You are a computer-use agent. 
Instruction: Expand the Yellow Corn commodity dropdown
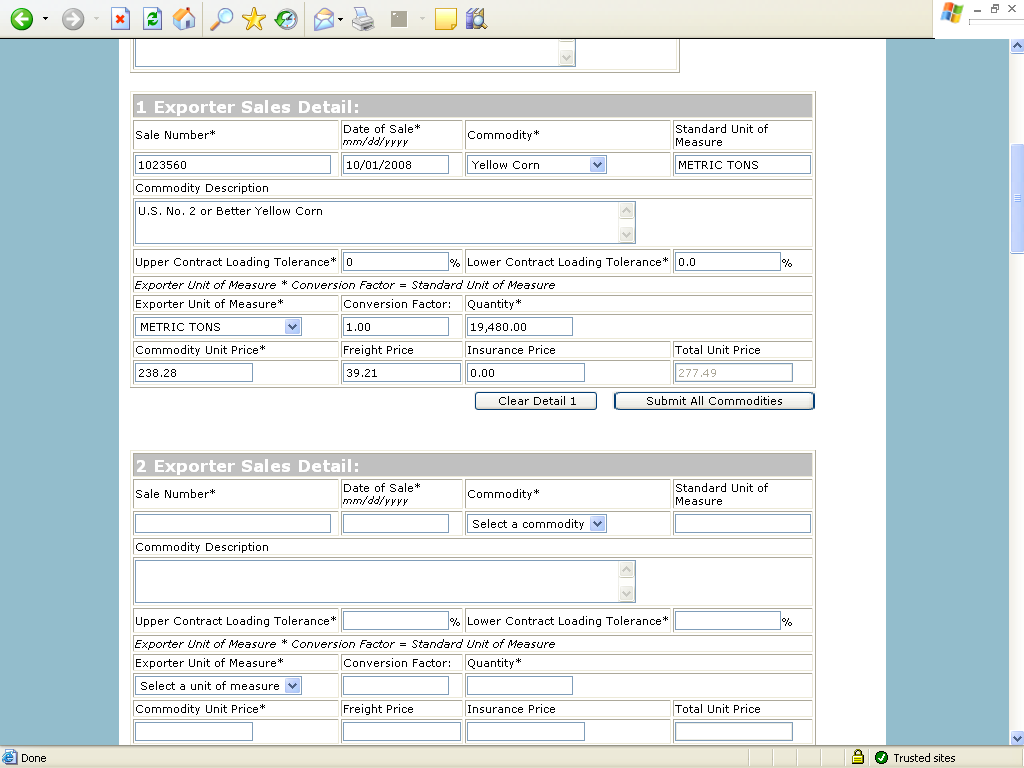(x=597, y=165)
